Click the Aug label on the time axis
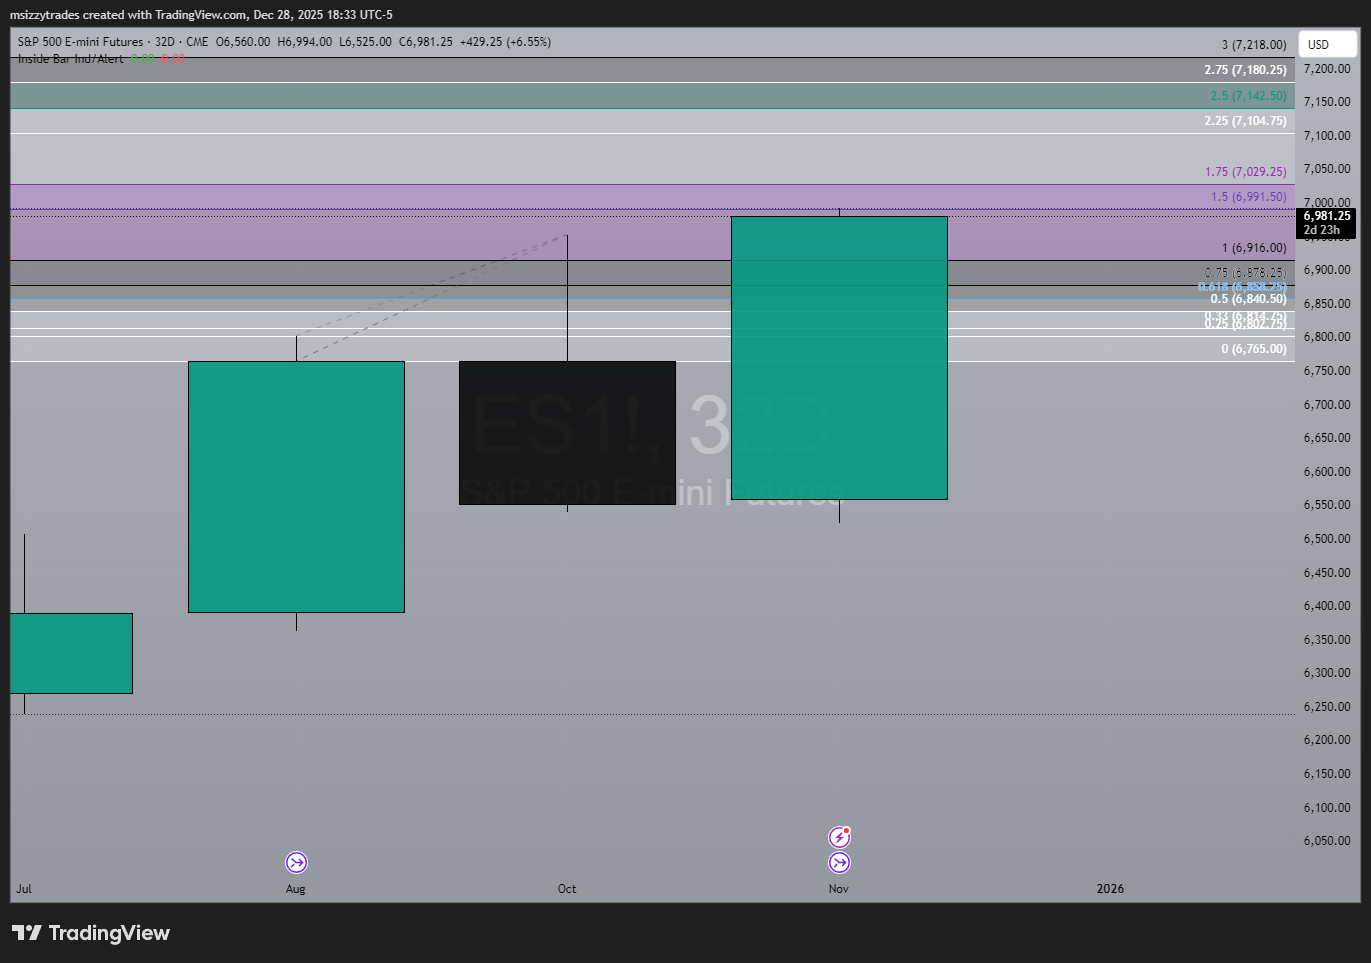Image resolution: width=1371 pixels, height=963 pixels. pyautogui.click(x=296, y=889)
